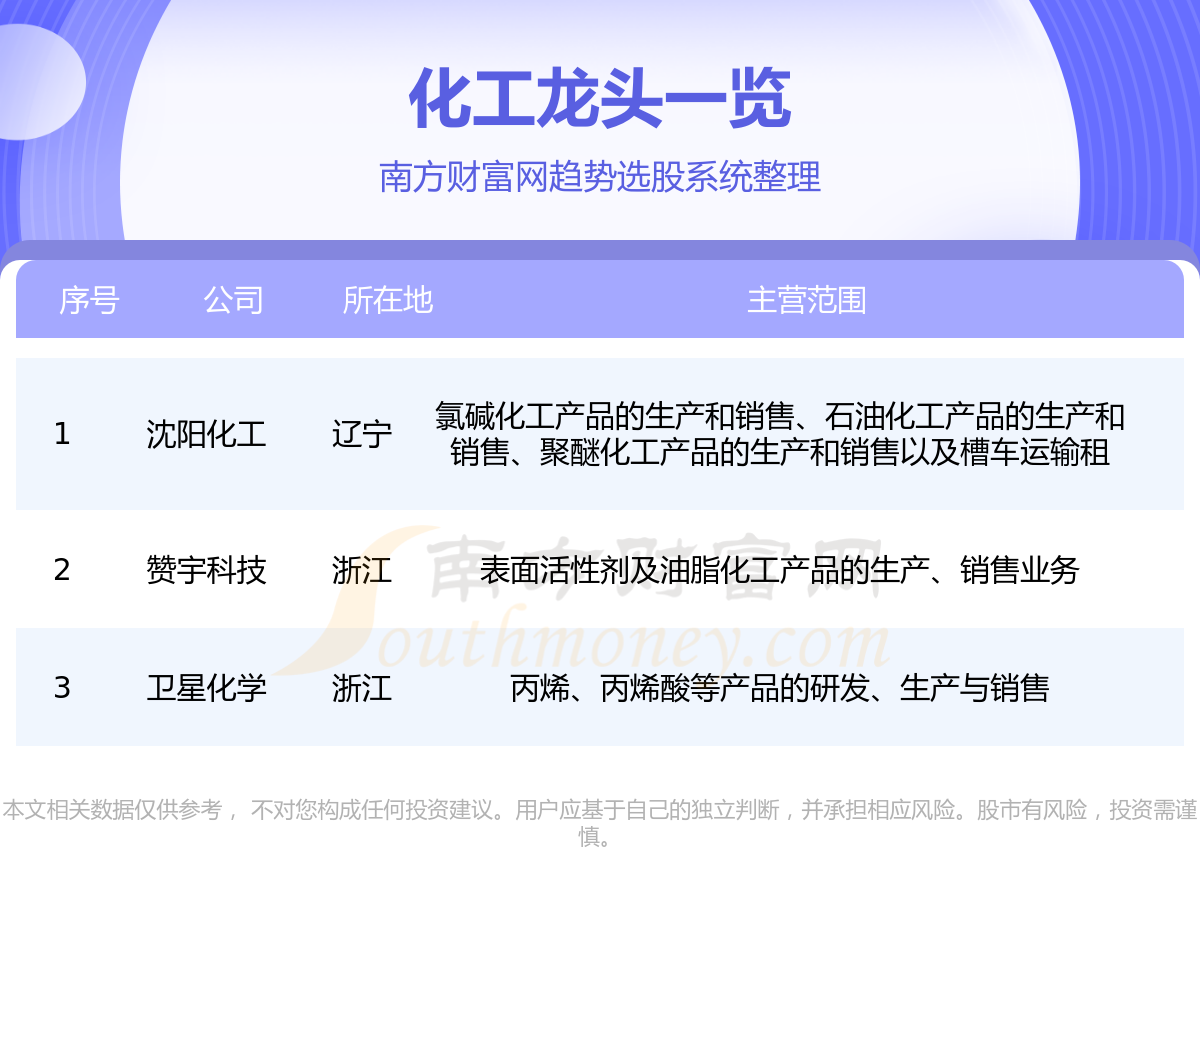
Task: Click 表面活性剂及油脂化工产品 description
Action: (780, 570)
